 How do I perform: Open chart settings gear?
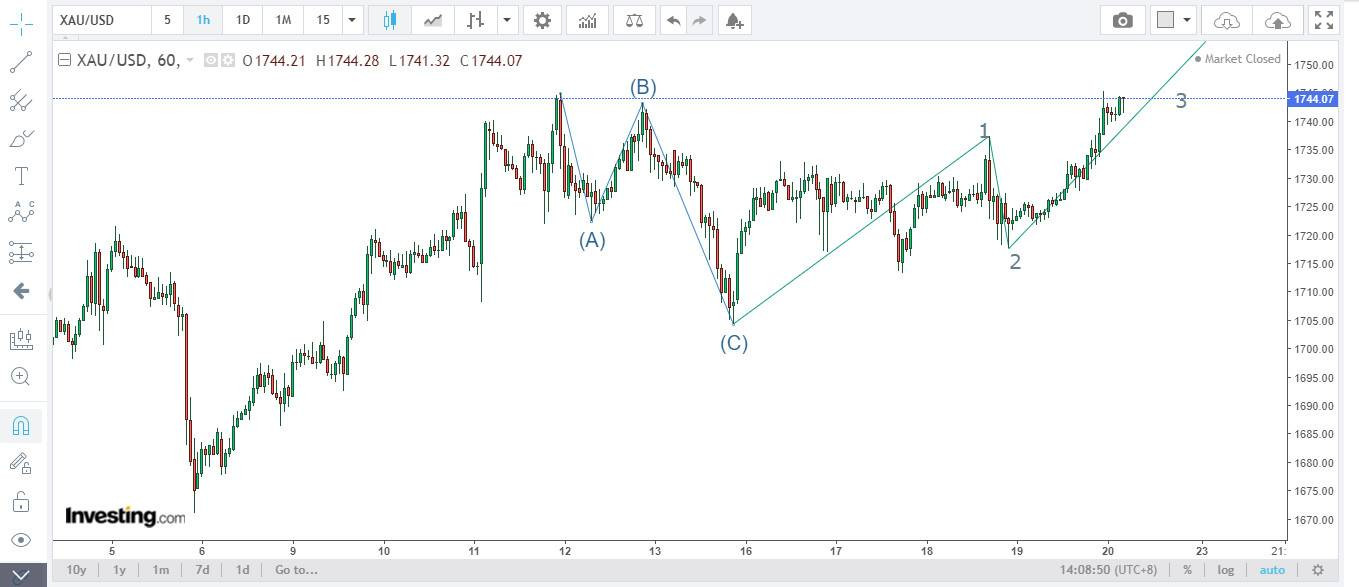coord(542,20)
